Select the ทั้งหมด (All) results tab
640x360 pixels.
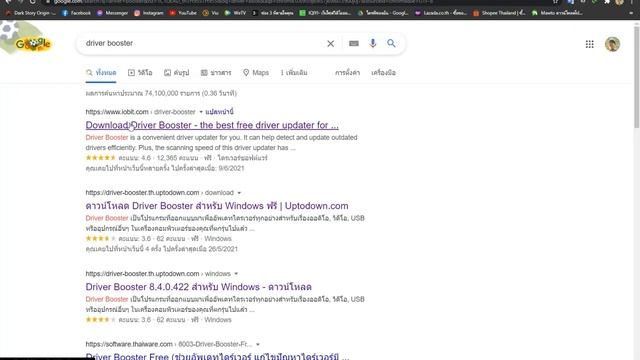[101, 73]
